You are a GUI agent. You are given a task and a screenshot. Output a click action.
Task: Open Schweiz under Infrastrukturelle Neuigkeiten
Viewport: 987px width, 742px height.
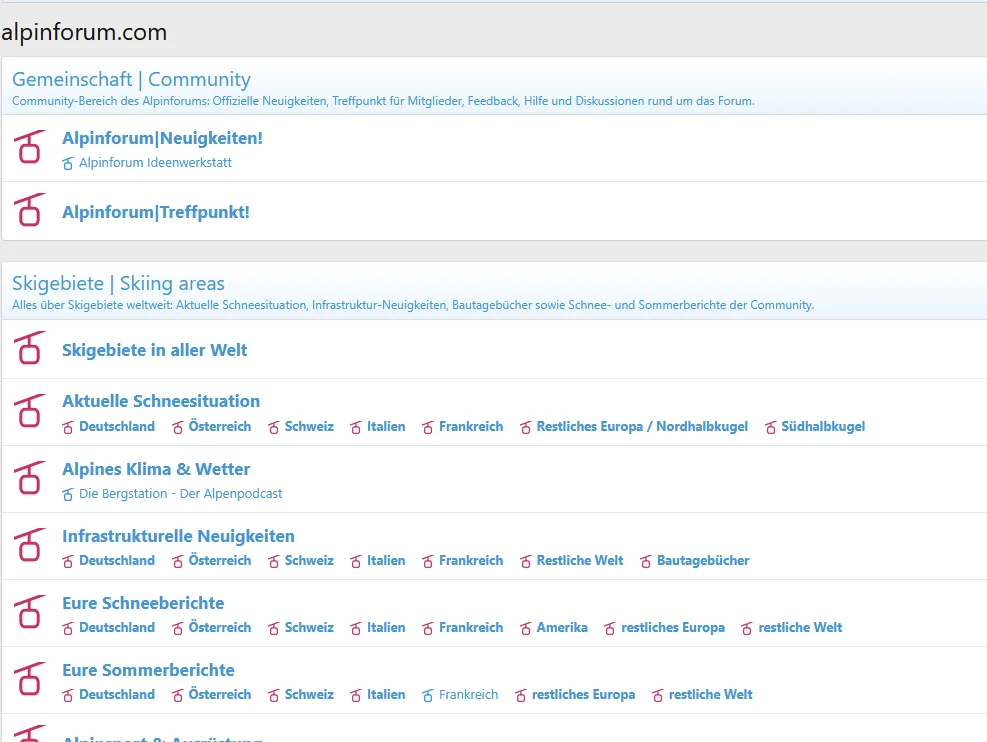309,561
